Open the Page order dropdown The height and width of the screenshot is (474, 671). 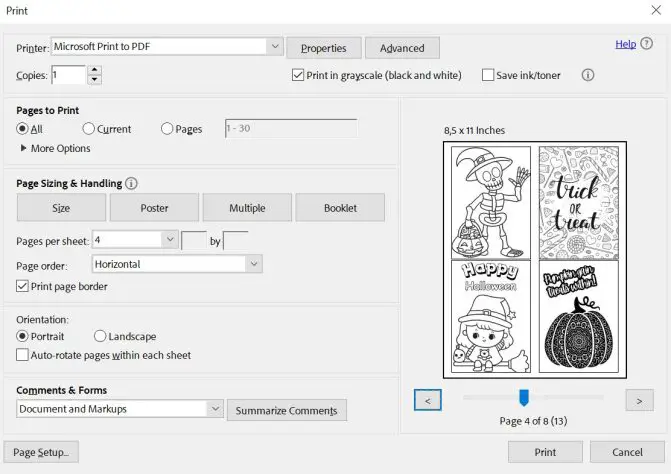coord(254,264)
